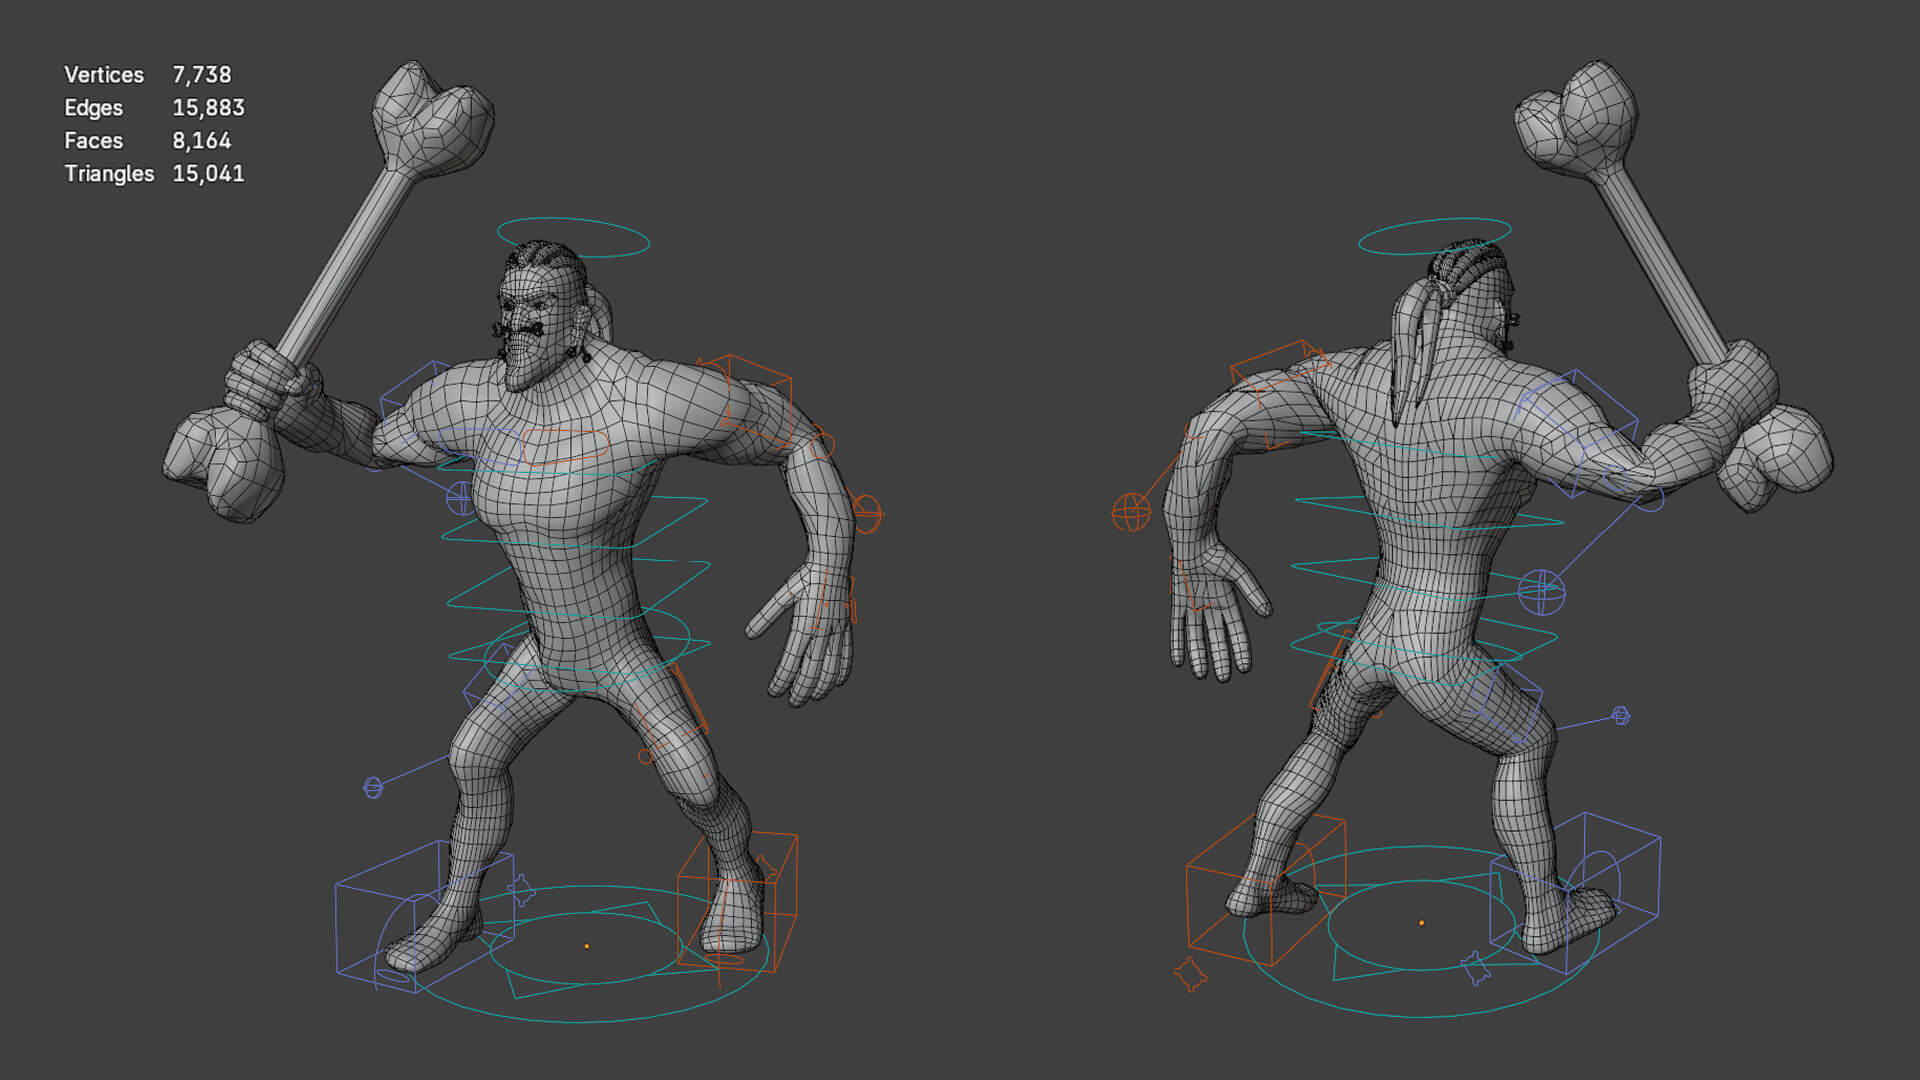Screen dimensions: 1920x1080
Task: Select the orange origin dot under front-view figure
Action: (x=587, y=946)
